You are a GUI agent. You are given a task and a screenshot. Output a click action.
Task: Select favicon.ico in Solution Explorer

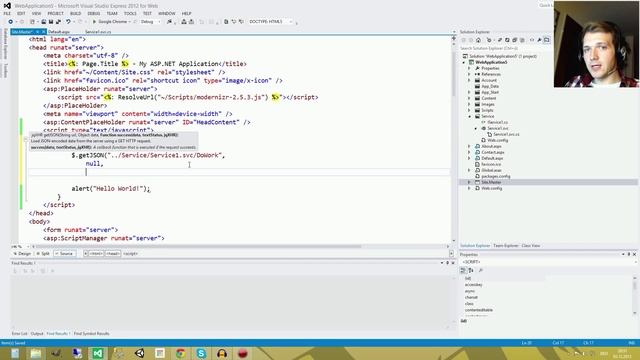click(491, 164)
